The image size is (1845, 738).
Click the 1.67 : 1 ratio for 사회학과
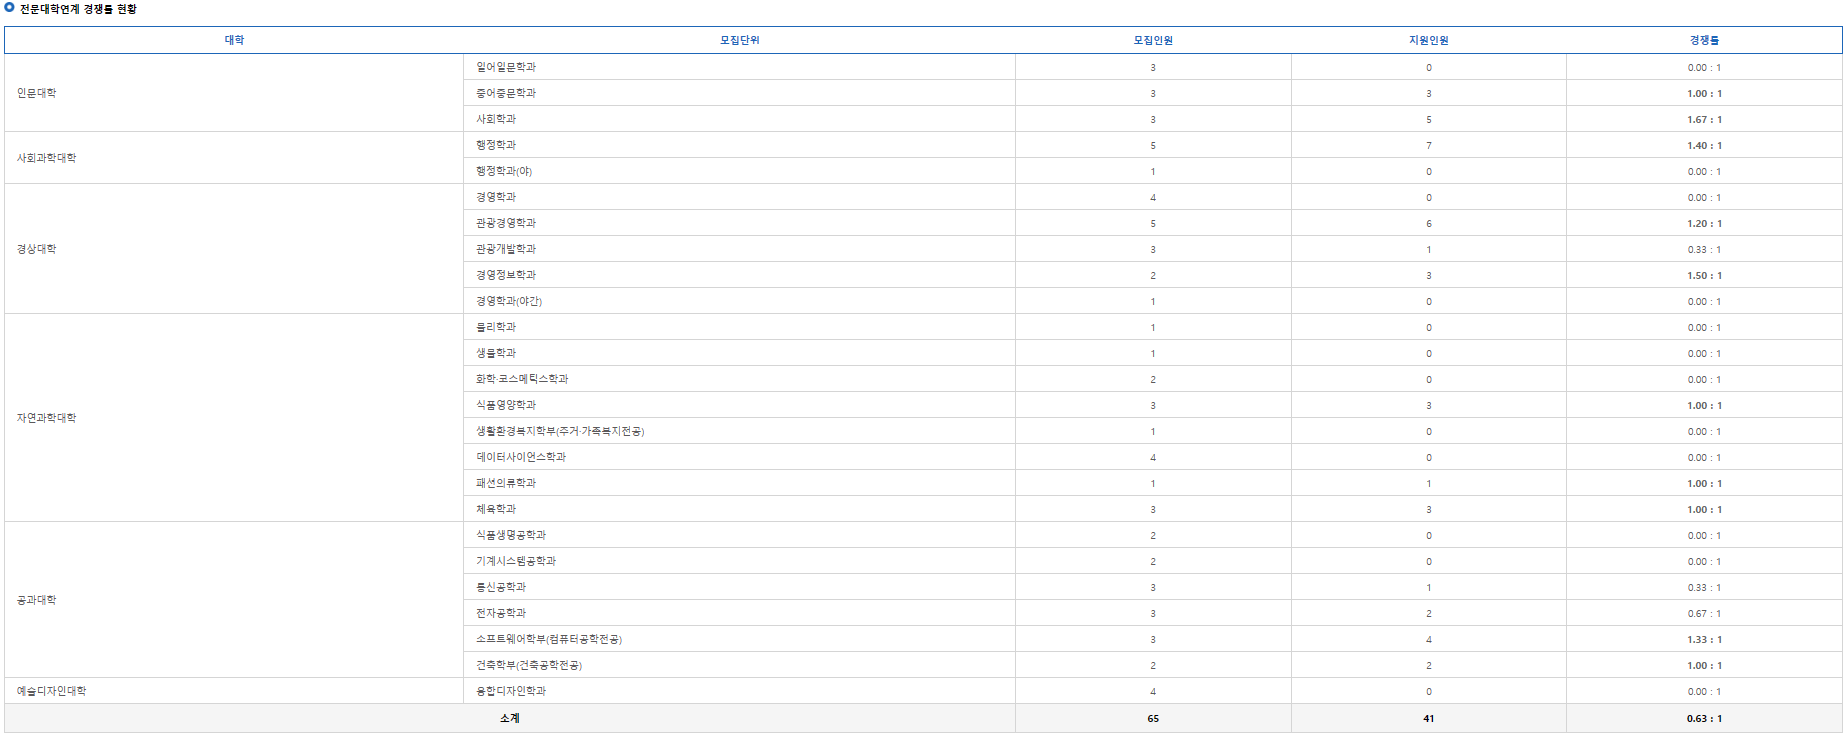pos(1705,119)
